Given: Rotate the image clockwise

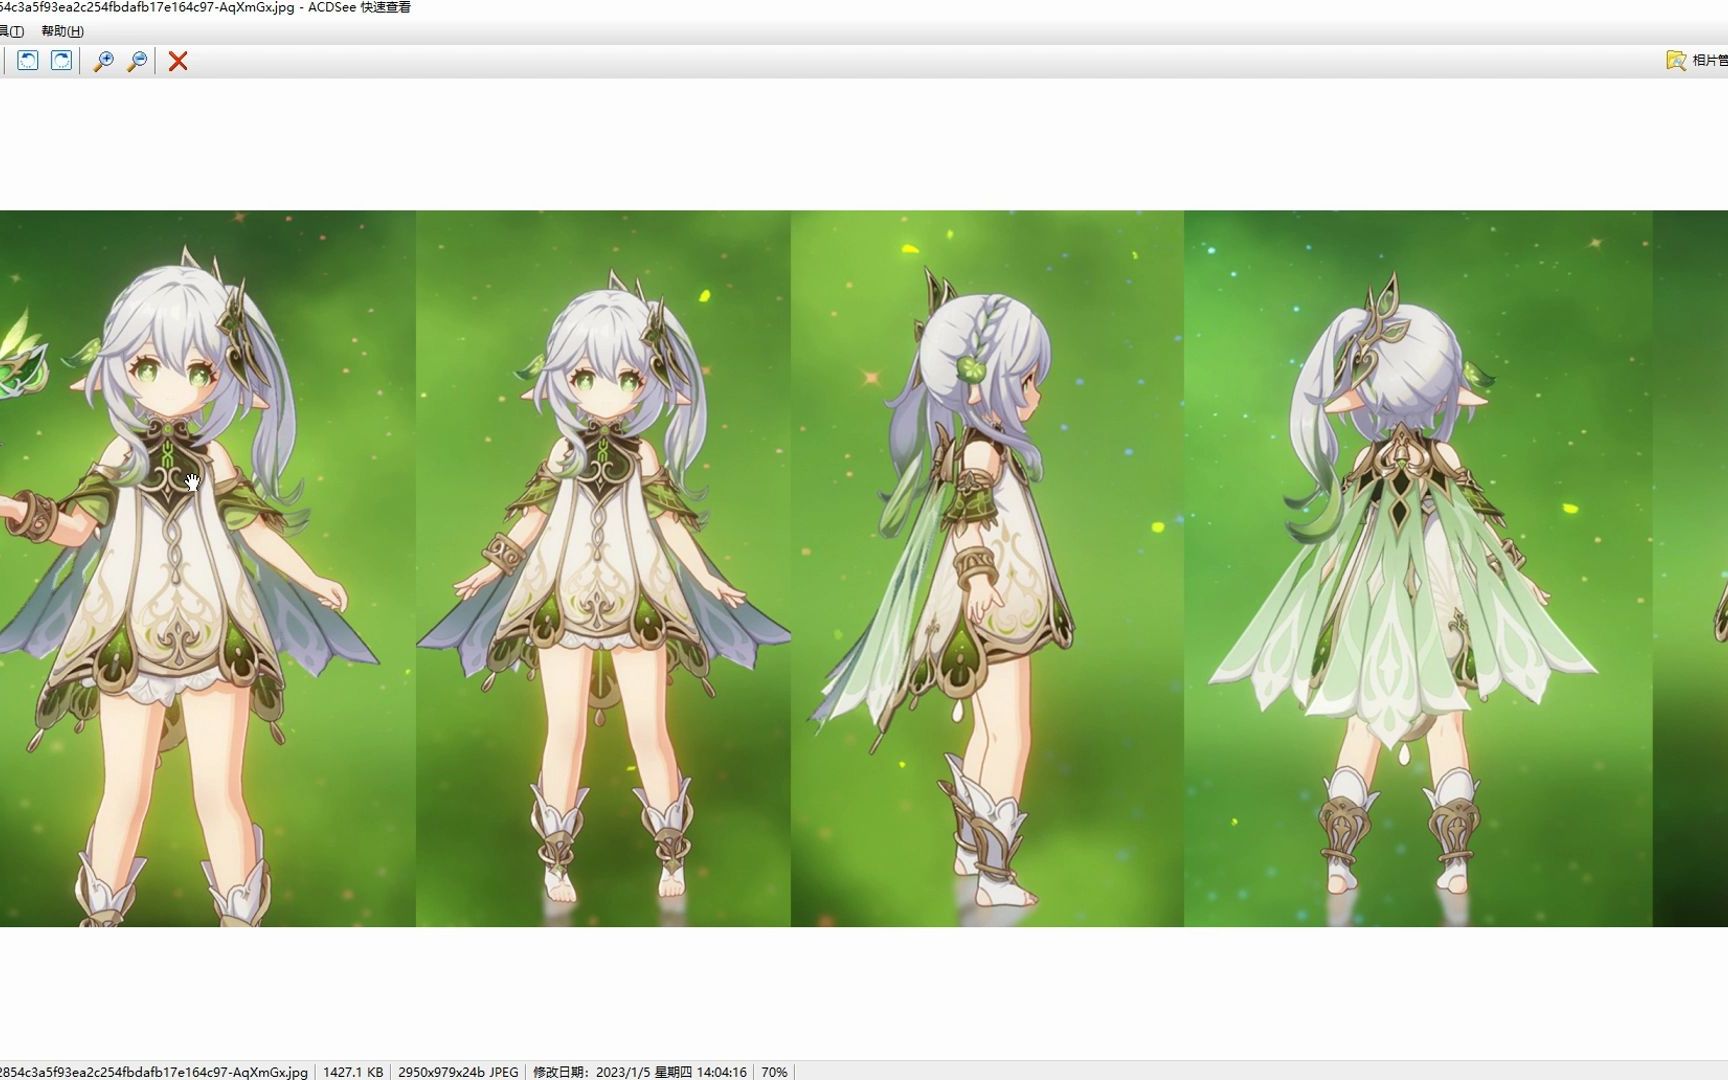Looking at the screenshot, I should point(62,61).
